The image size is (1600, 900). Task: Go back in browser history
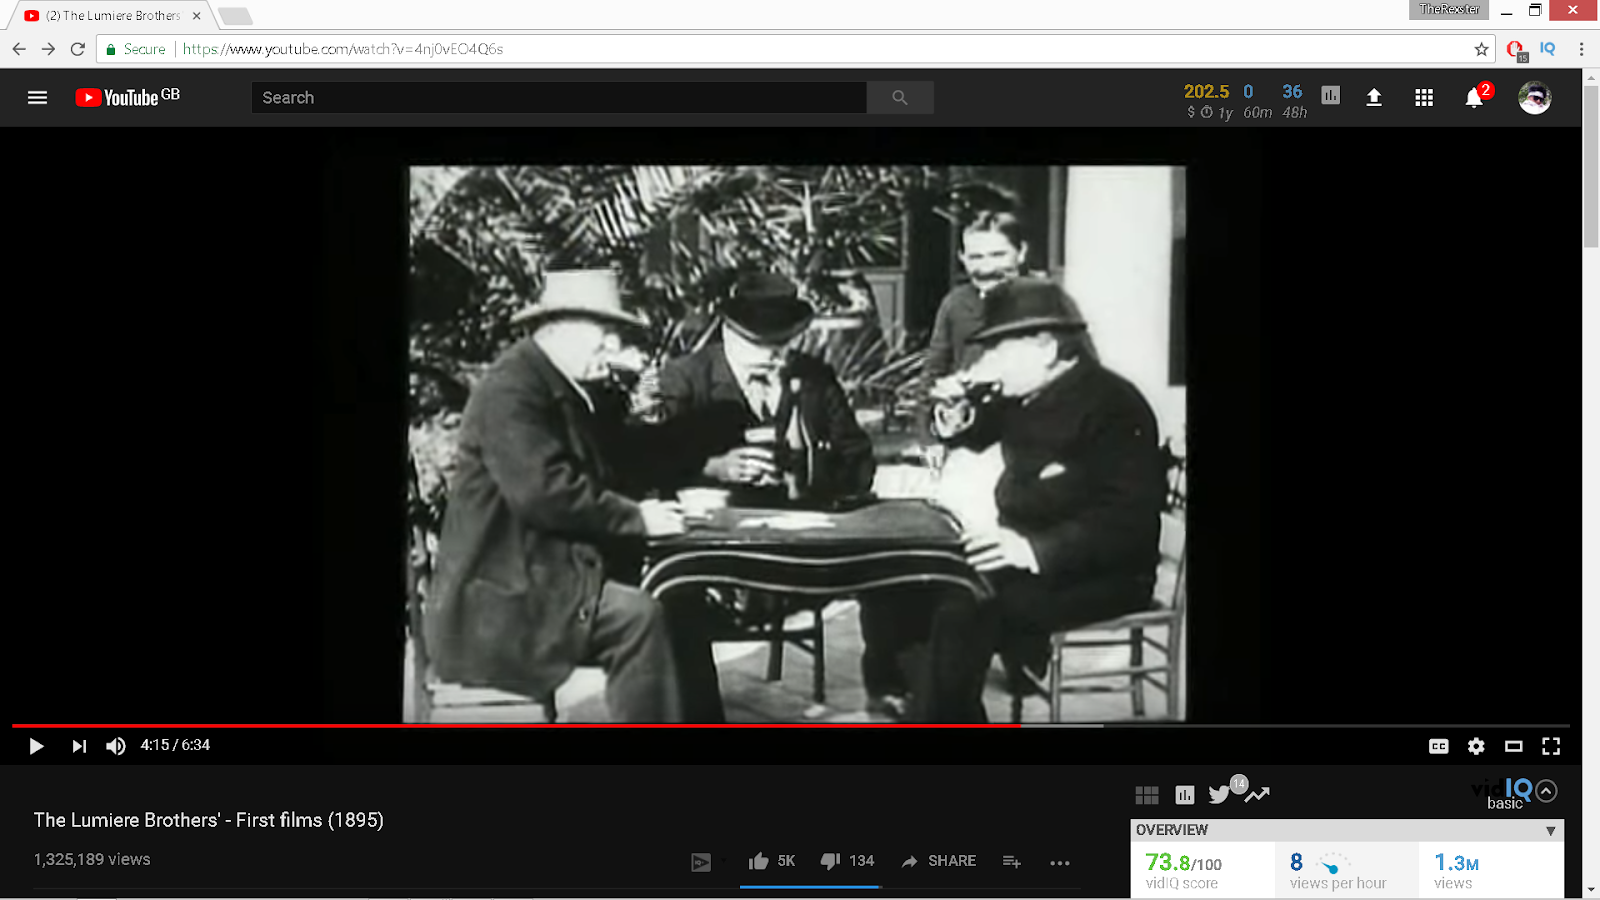tap(19, 49)
